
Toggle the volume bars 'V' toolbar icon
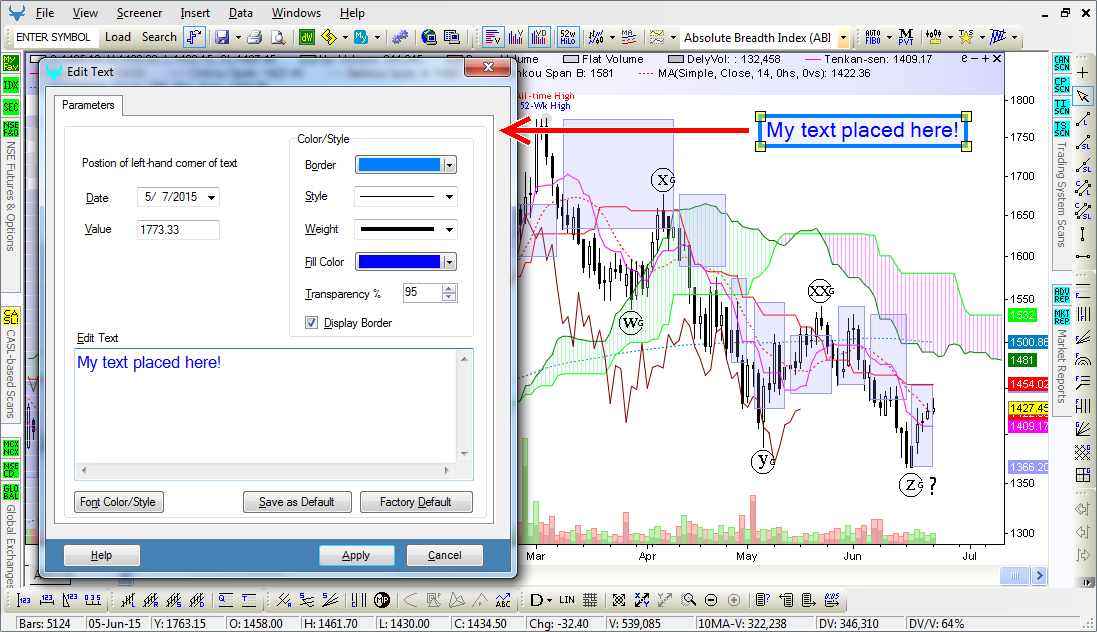pos(516,37)
